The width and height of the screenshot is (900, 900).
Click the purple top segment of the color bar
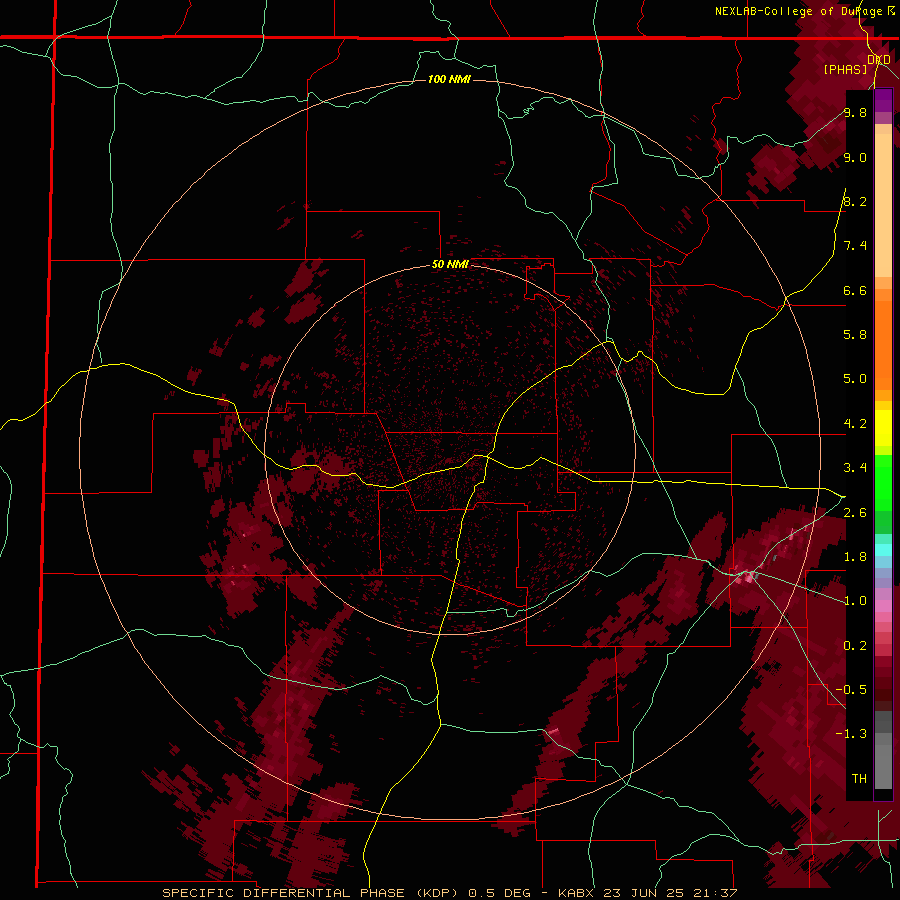pyautogui.click(x=883, y=100)
